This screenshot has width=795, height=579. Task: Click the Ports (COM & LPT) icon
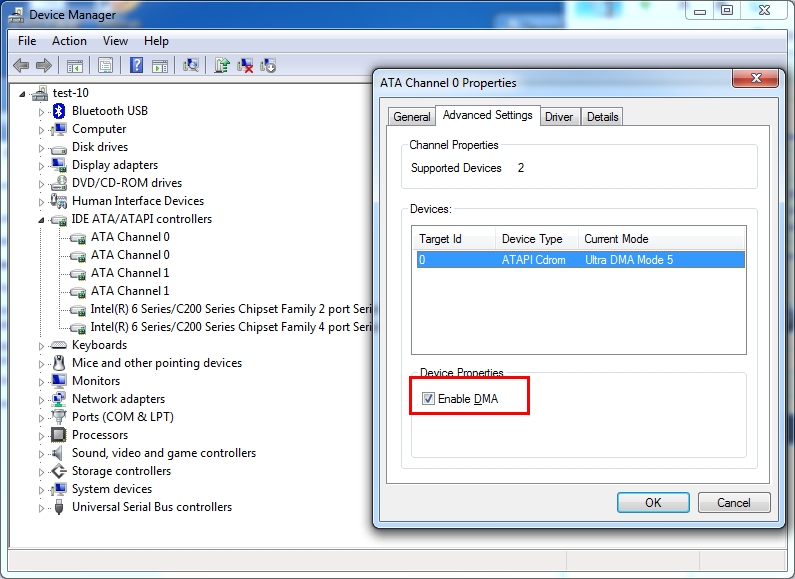(59, 417)
